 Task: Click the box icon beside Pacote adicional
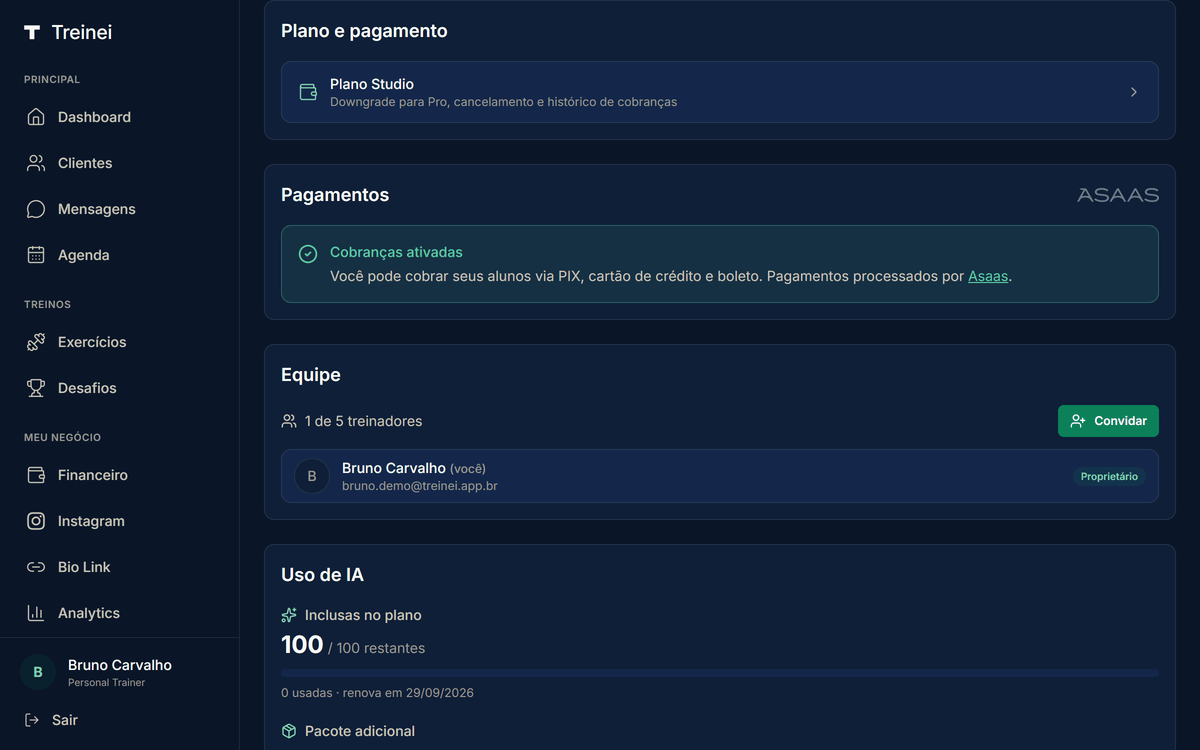coord(289,731)
